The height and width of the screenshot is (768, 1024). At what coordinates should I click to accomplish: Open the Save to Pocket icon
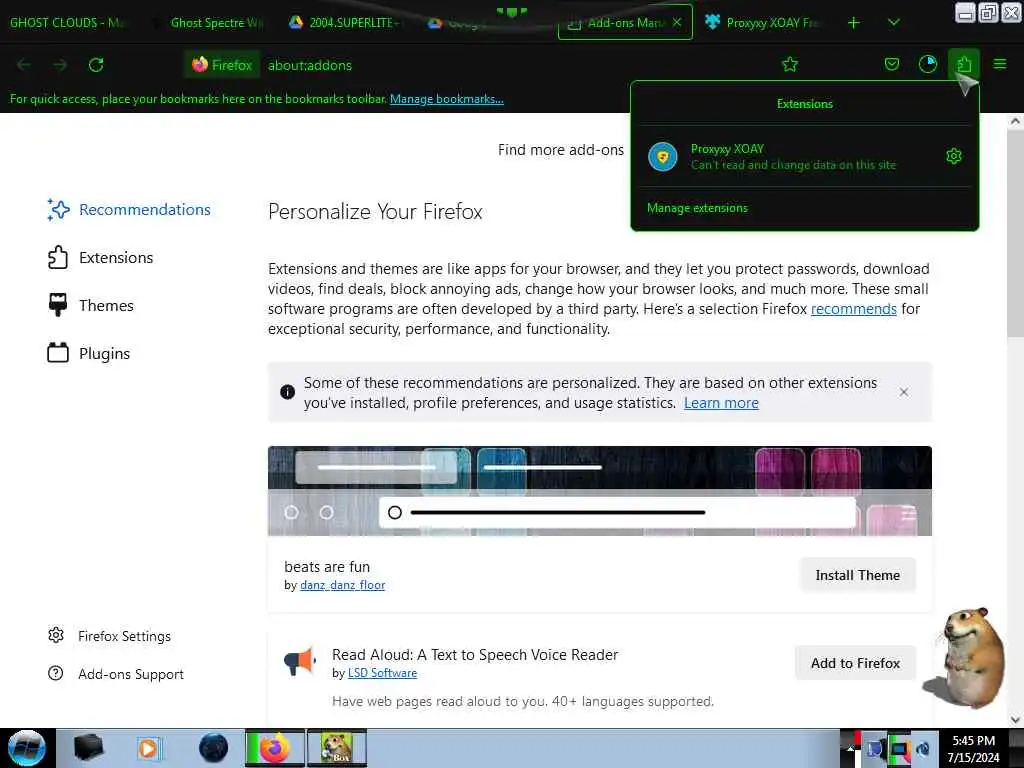pos(891,64)
